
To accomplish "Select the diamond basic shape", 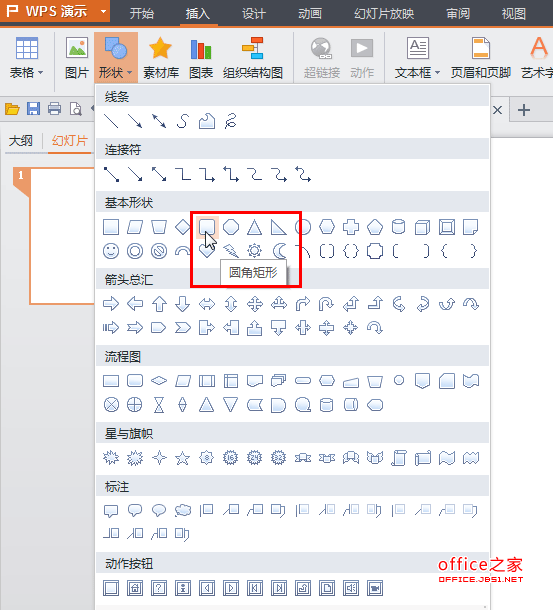I will (x=183, y=227).
